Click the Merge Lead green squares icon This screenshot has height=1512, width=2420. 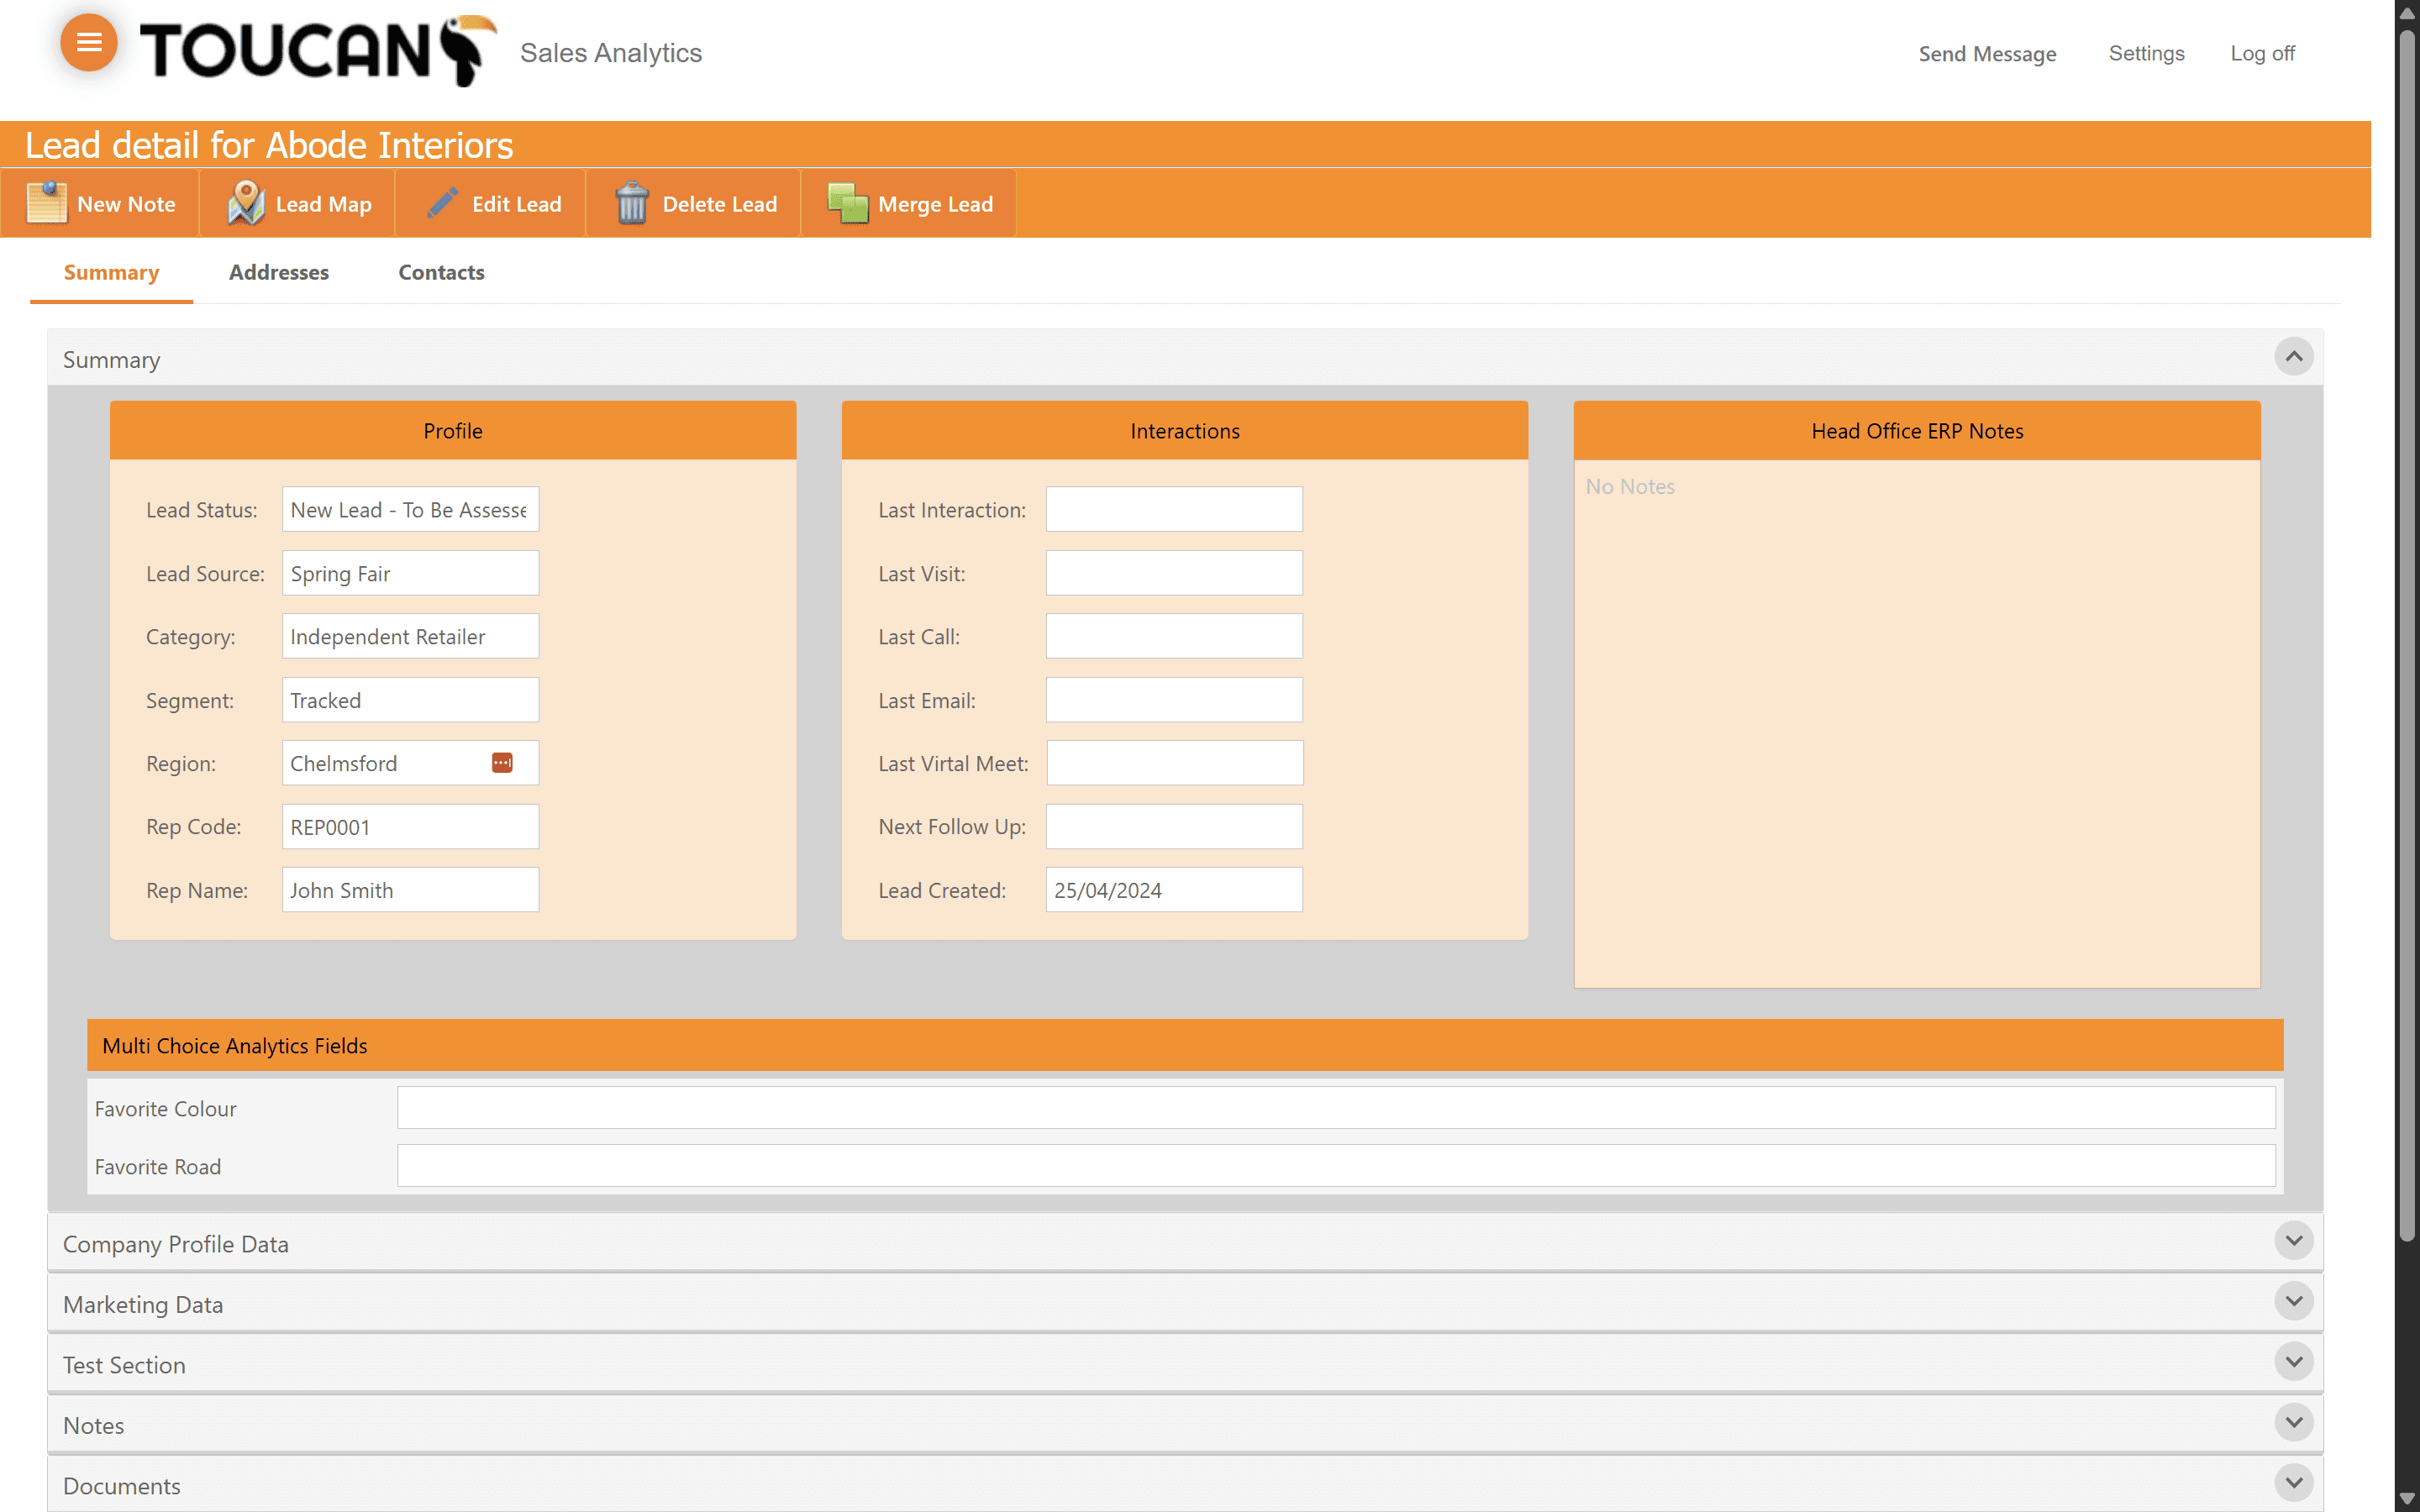point(848,203)
